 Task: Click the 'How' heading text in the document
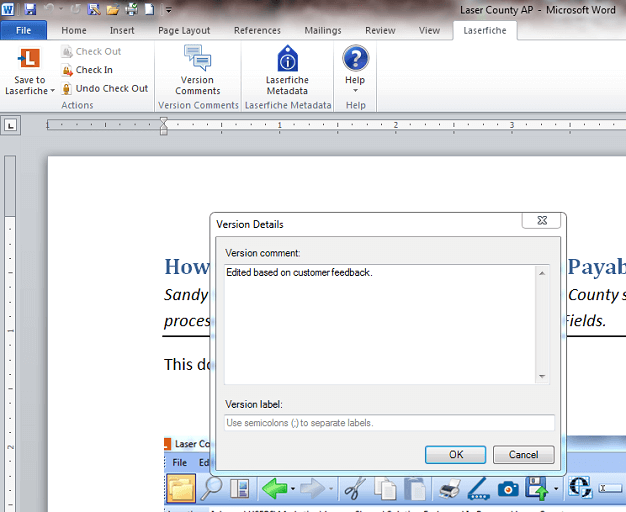(186, 267)
